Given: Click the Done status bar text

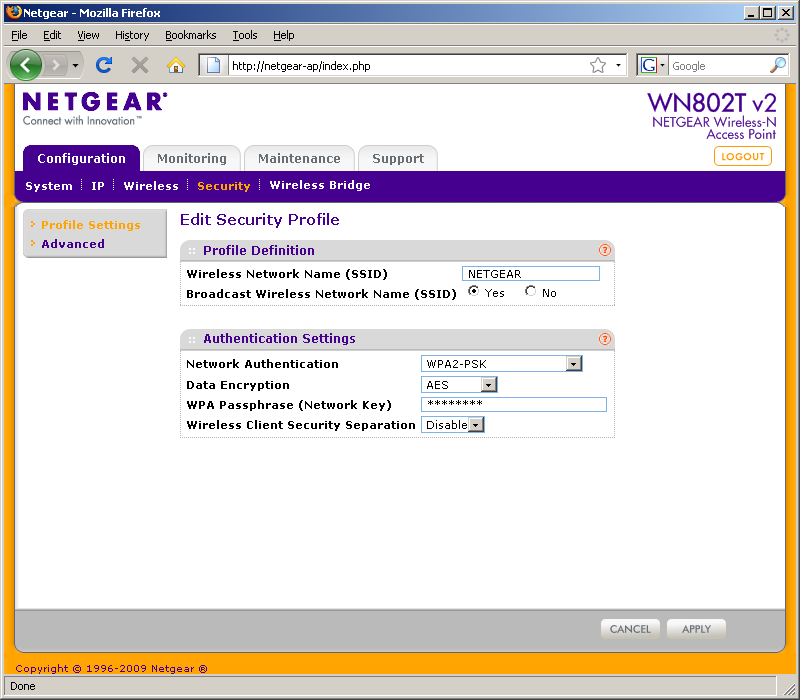Looking at the screenshot, I should click(23, 686).
